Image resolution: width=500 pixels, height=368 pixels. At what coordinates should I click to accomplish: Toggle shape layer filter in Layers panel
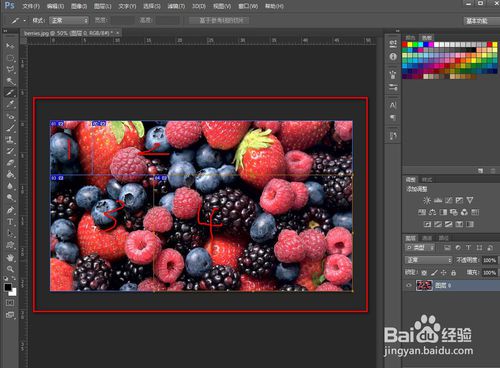pyautogui.click(x=479, y=248)
